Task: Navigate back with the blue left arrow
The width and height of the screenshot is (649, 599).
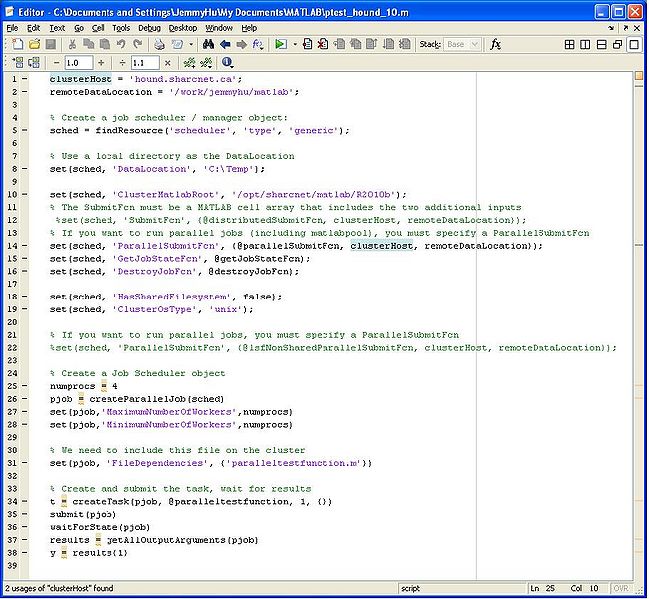Action: coord(226,45)
